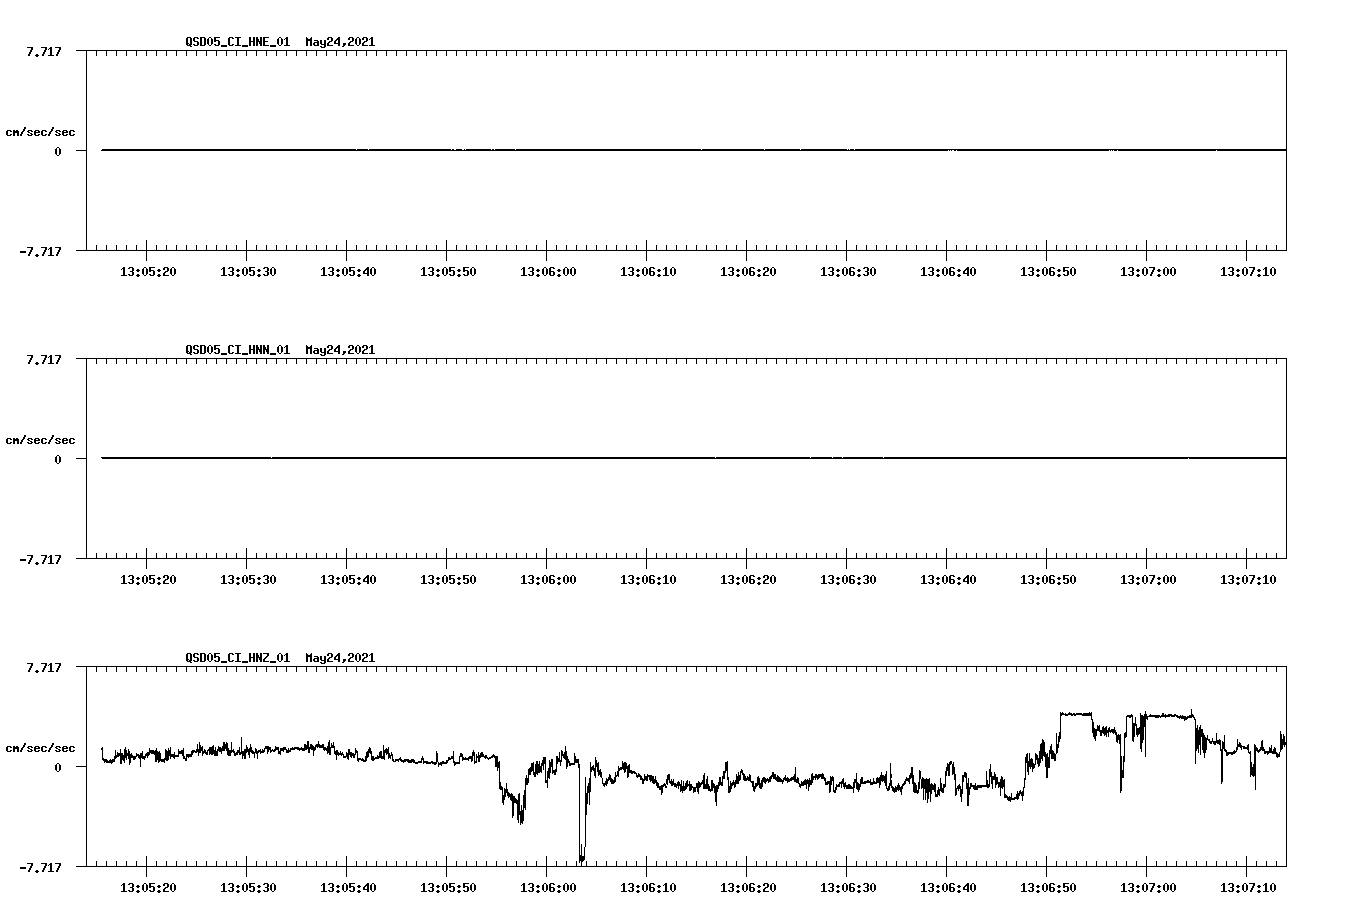Select the -7.717 value on bottom plot
This screenshot has width=1358, height=924.
[x=40, y=868]
